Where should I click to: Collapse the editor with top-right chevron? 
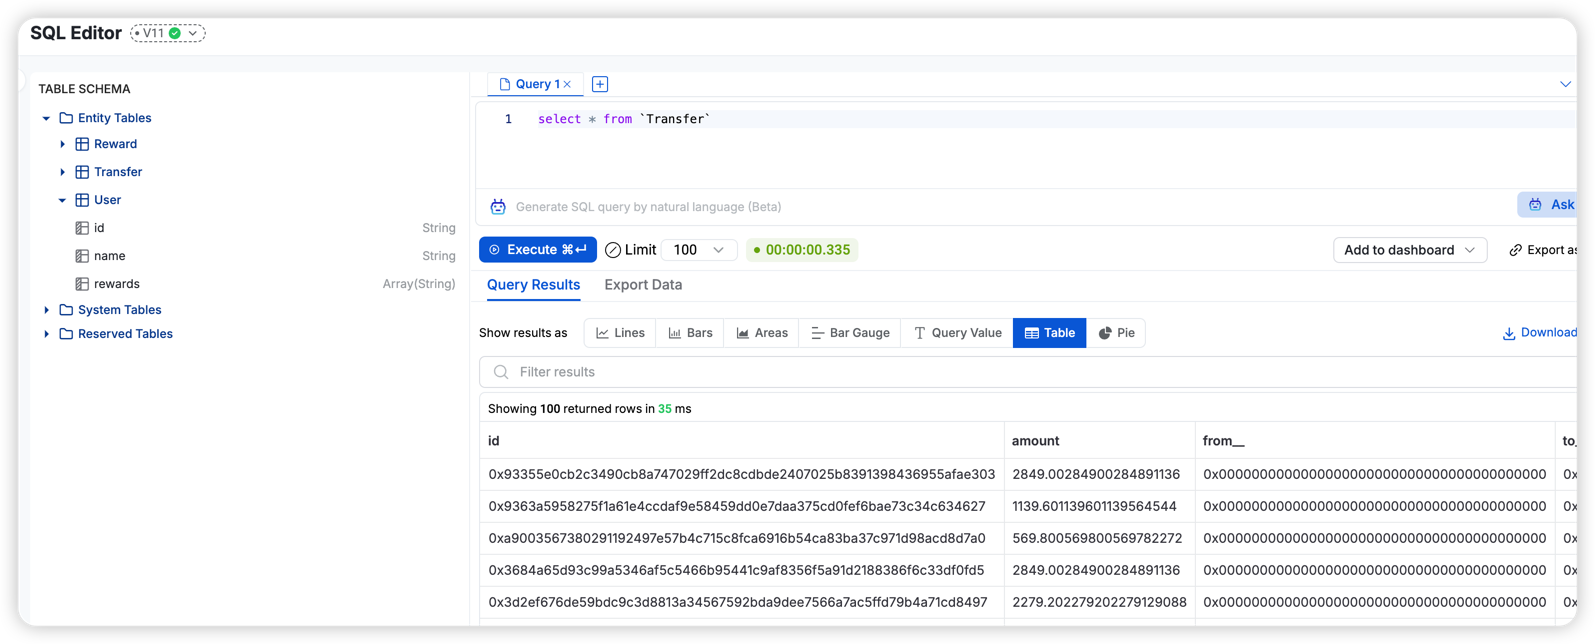1565,84
